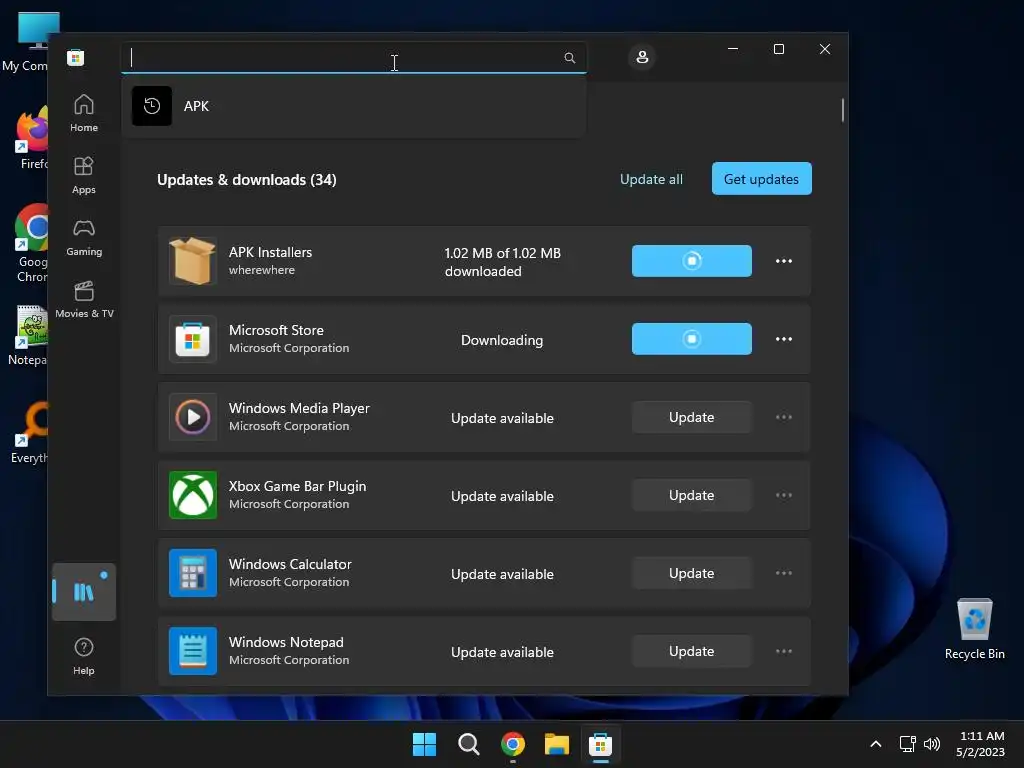Click the Windows Calculator title text
Screen dimensions: 1024x768
tap(290, 564)
